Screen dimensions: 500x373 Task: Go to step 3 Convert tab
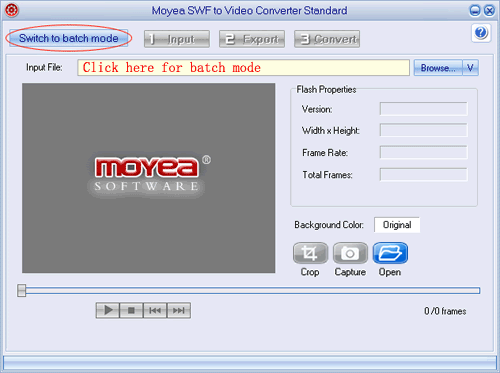(x=327, y=39)
